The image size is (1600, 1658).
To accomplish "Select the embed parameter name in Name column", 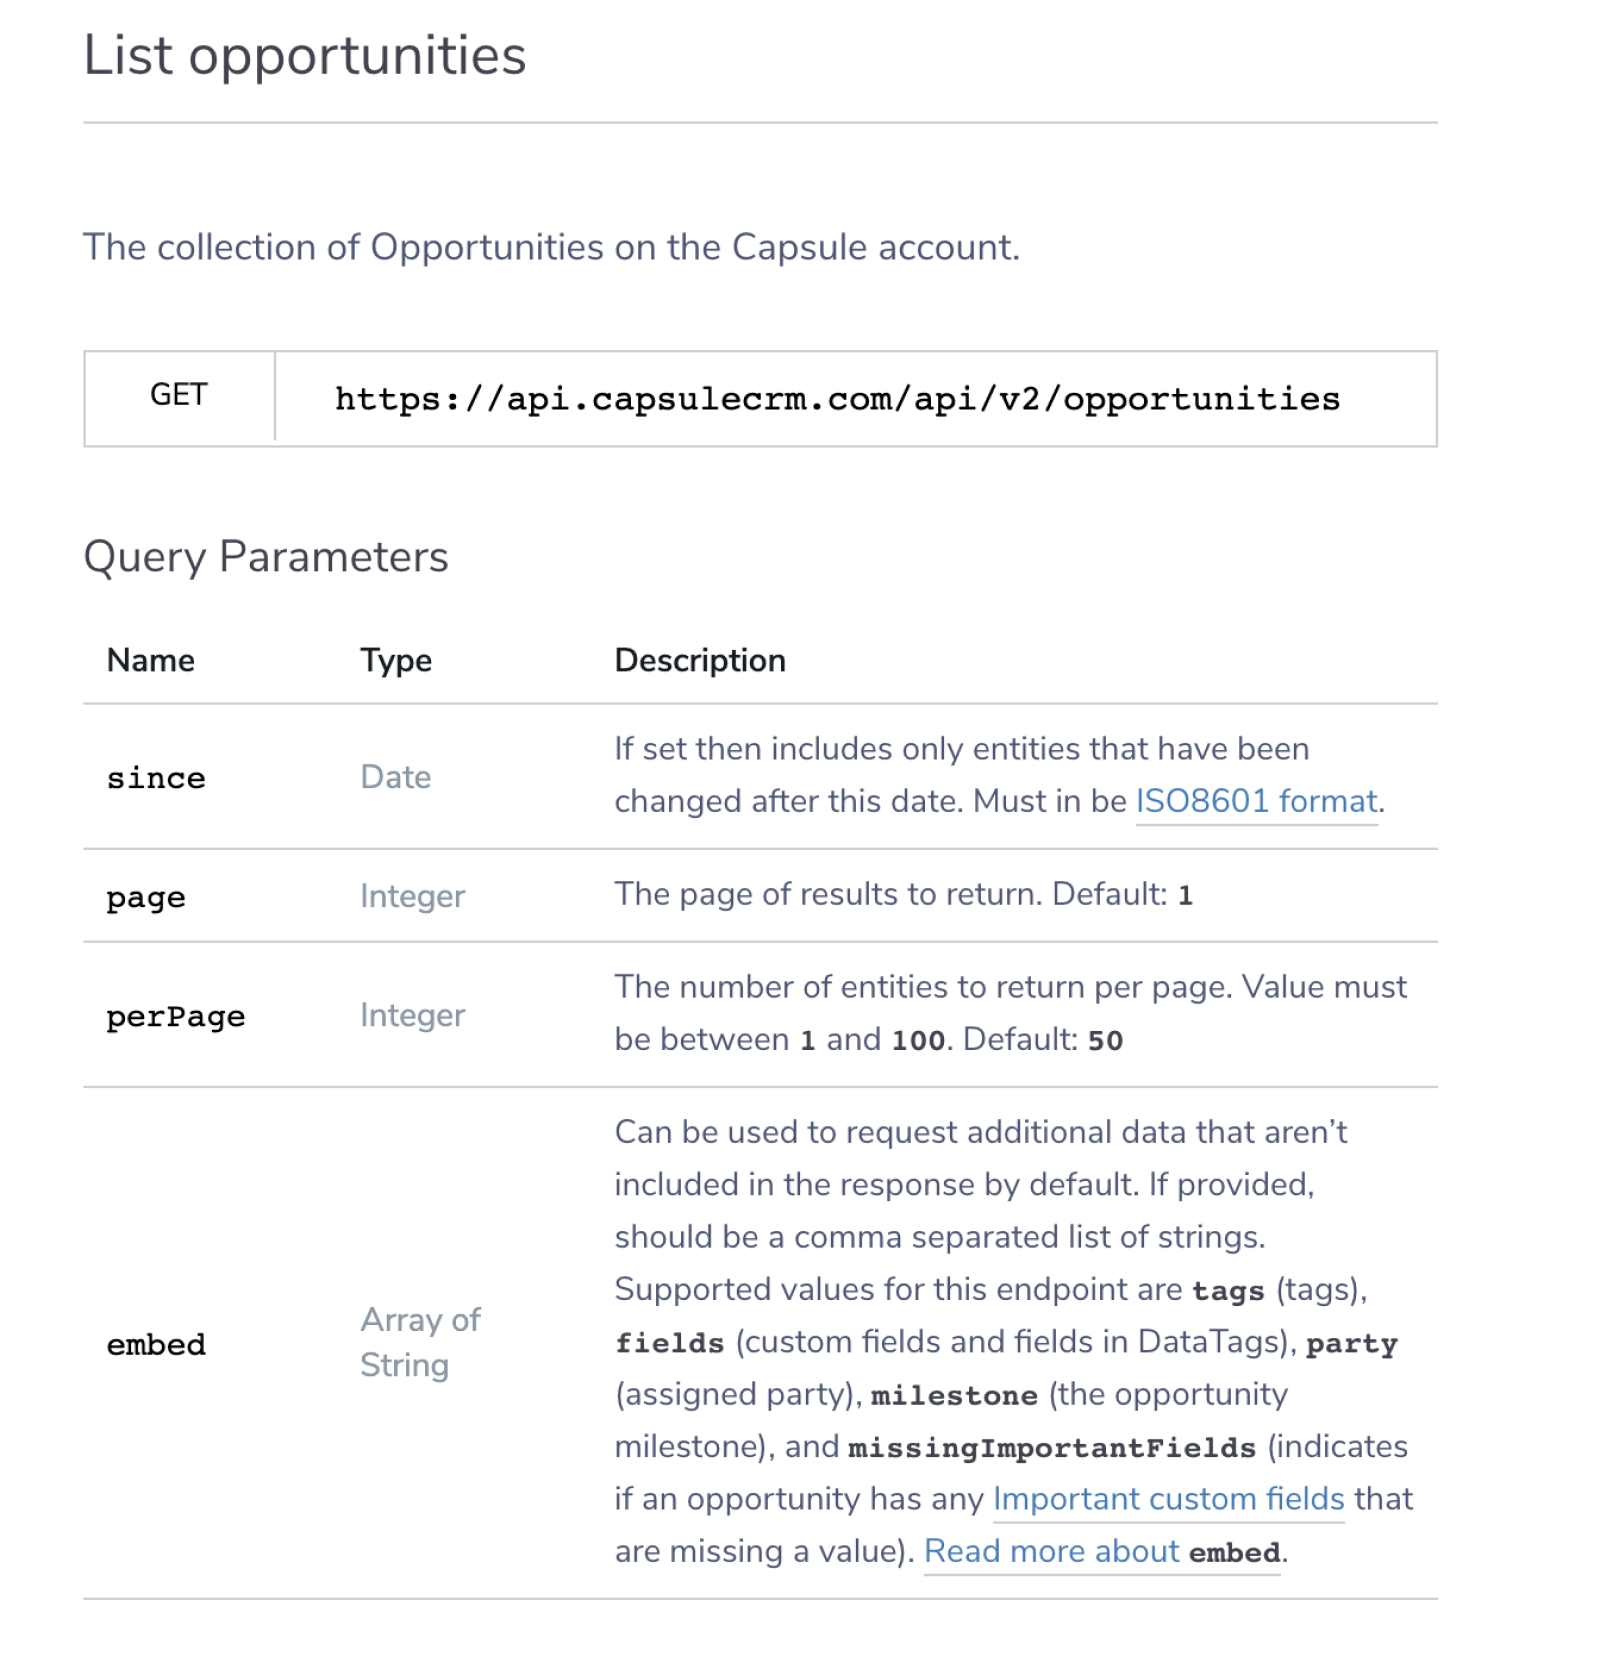I will pos(156,1344).
